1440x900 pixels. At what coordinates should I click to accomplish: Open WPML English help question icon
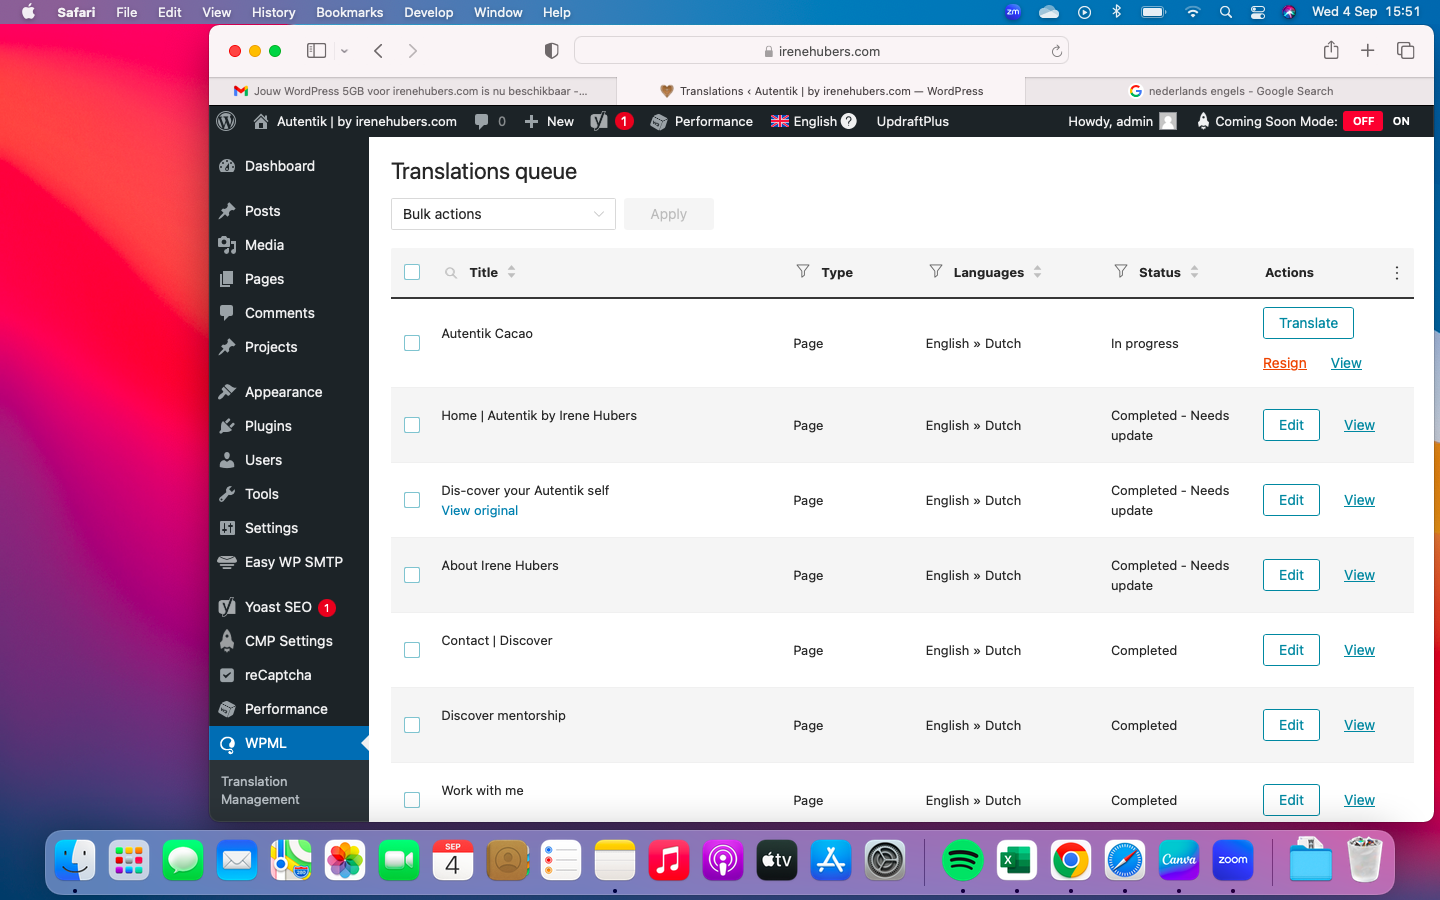849,121
